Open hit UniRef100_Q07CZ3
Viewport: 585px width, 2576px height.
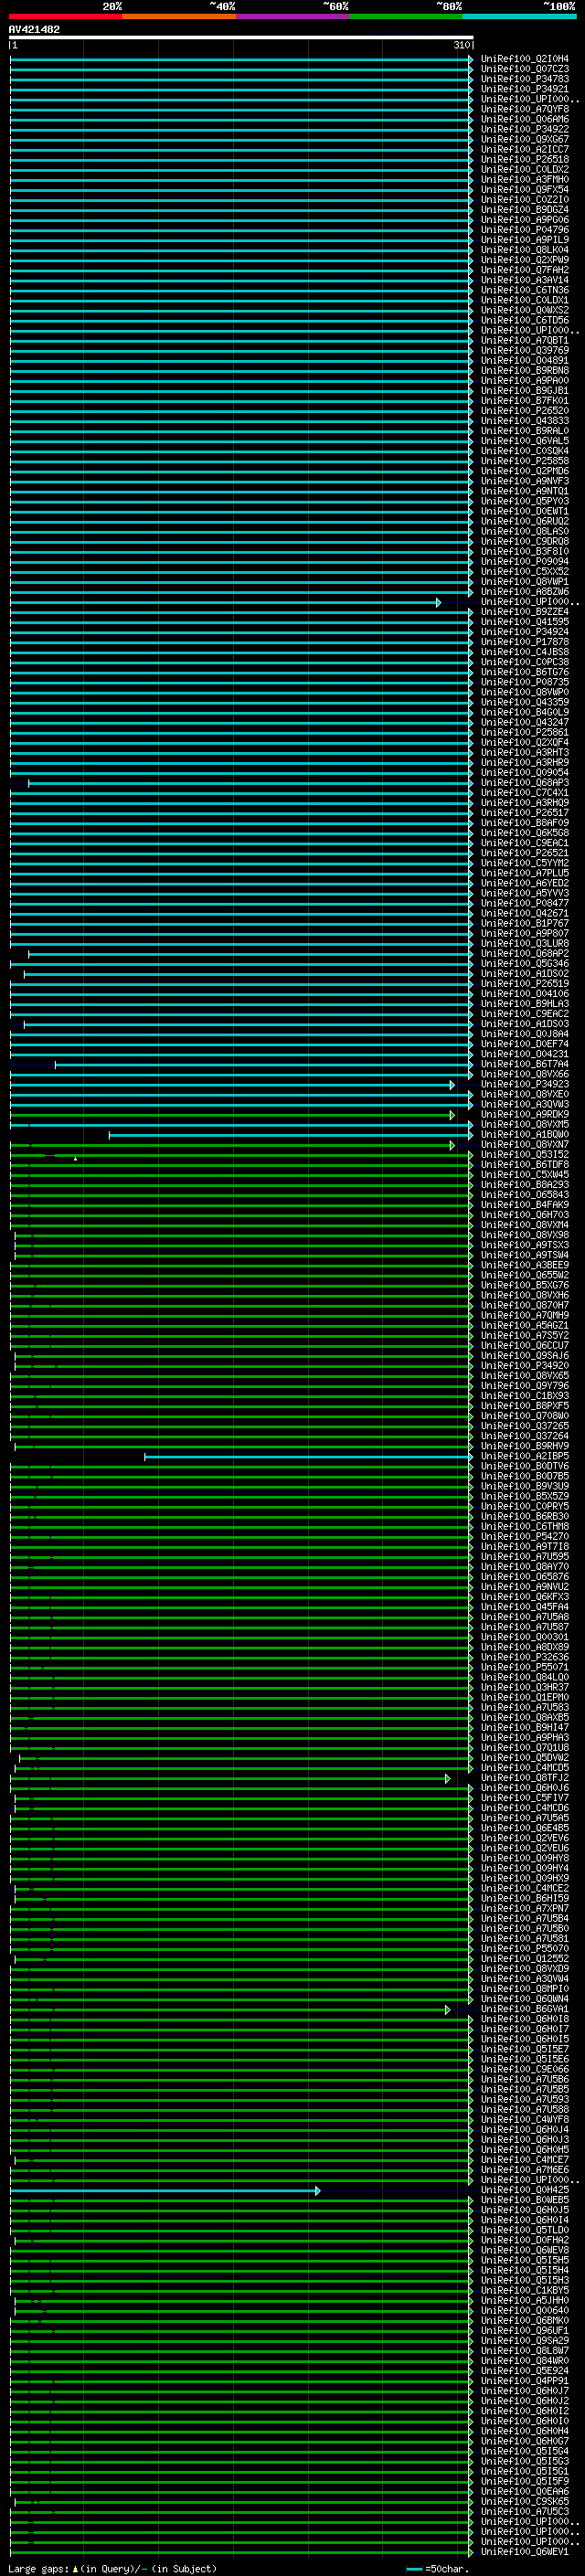[525, 69]
